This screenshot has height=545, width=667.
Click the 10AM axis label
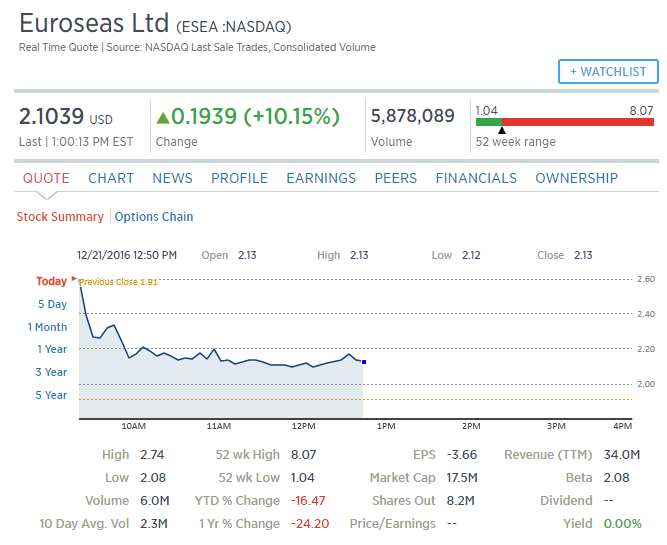click(x=134, y=426)
